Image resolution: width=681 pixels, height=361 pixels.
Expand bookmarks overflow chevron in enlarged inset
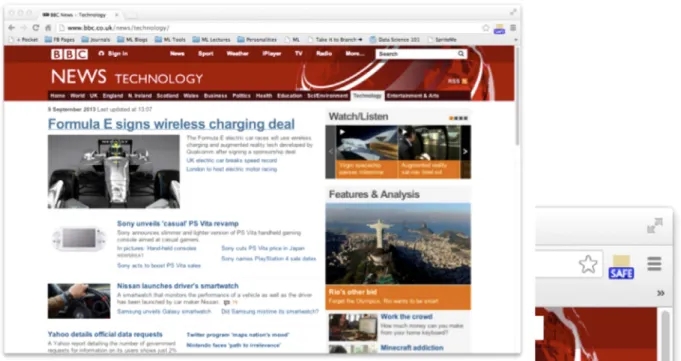tap(661, 293)
